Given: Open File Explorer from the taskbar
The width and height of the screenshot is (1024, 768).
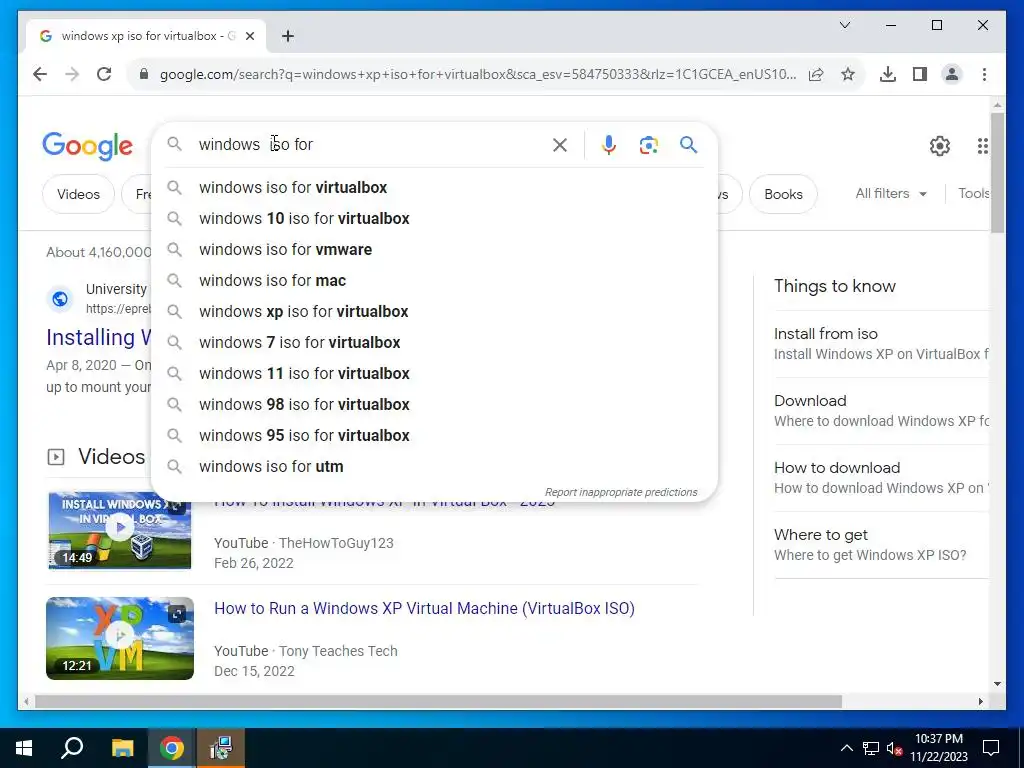Looking at the screenshot, I should [122, 748].
